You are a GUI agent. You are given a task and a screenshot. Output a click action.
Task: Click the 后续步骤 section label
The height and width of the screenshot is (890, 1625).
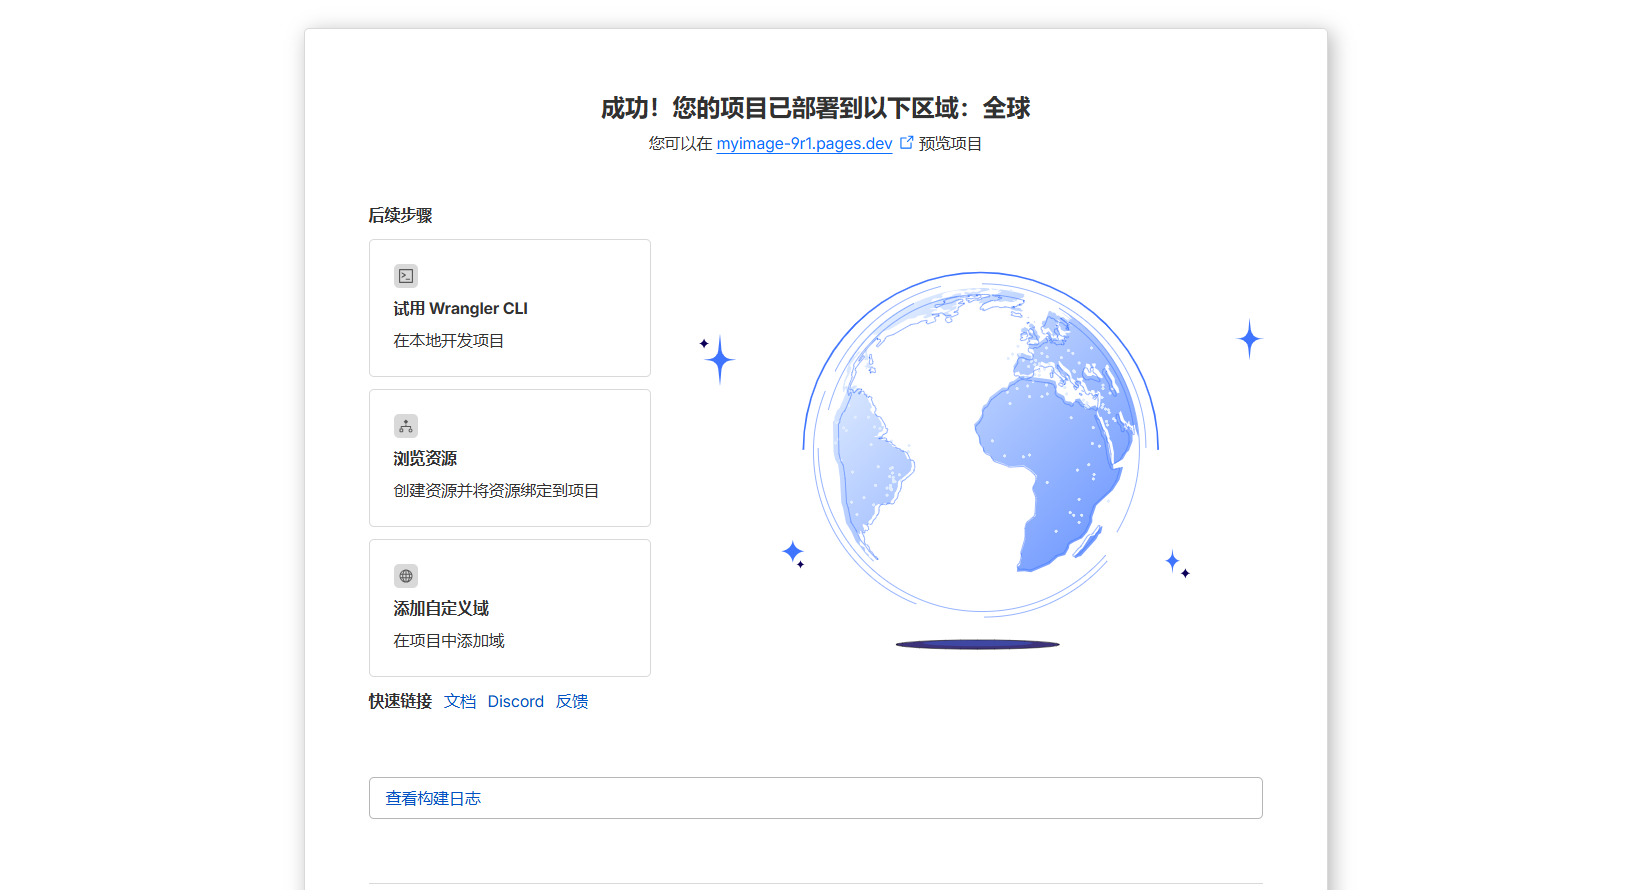[x=400, y=216]
